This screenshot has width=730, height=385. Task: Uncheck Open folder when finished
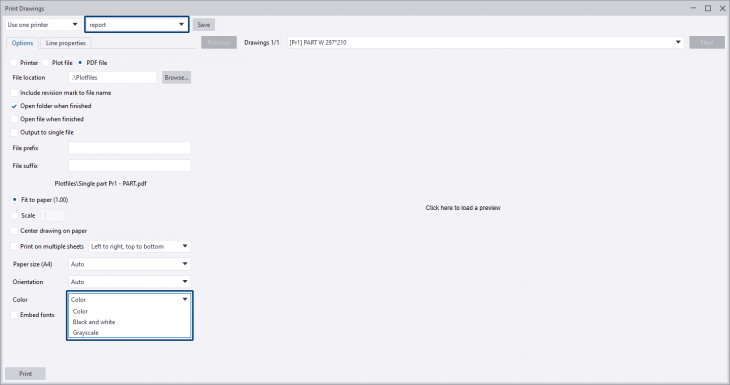pos(14,106)
